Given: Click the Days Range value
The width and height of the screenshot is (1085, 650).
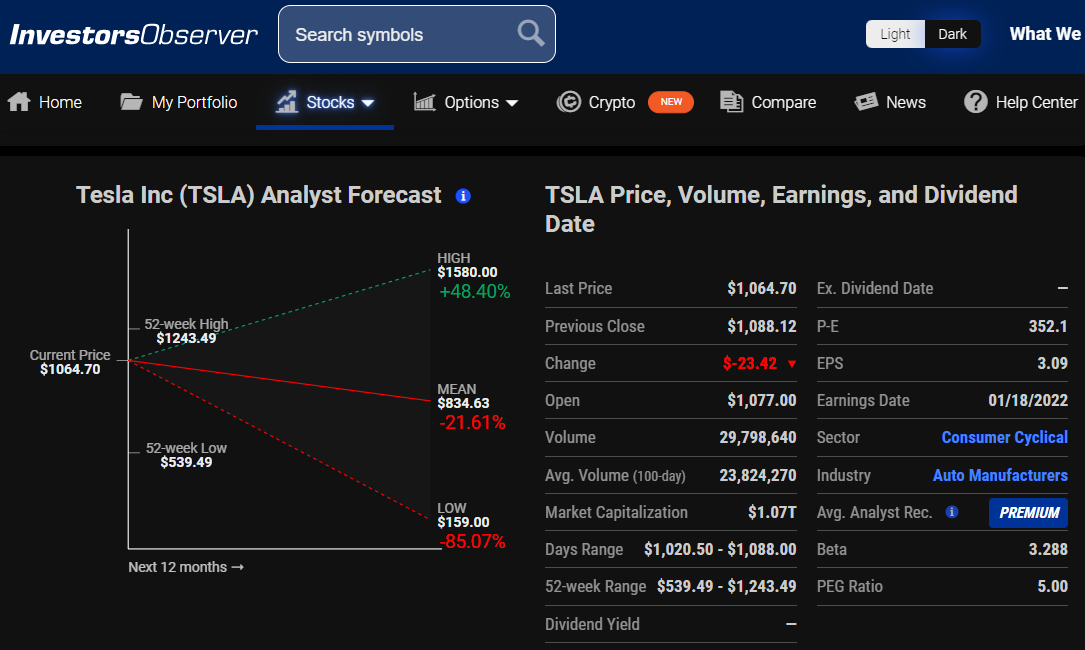Looking at the screenshot, I should click(720, 549).
